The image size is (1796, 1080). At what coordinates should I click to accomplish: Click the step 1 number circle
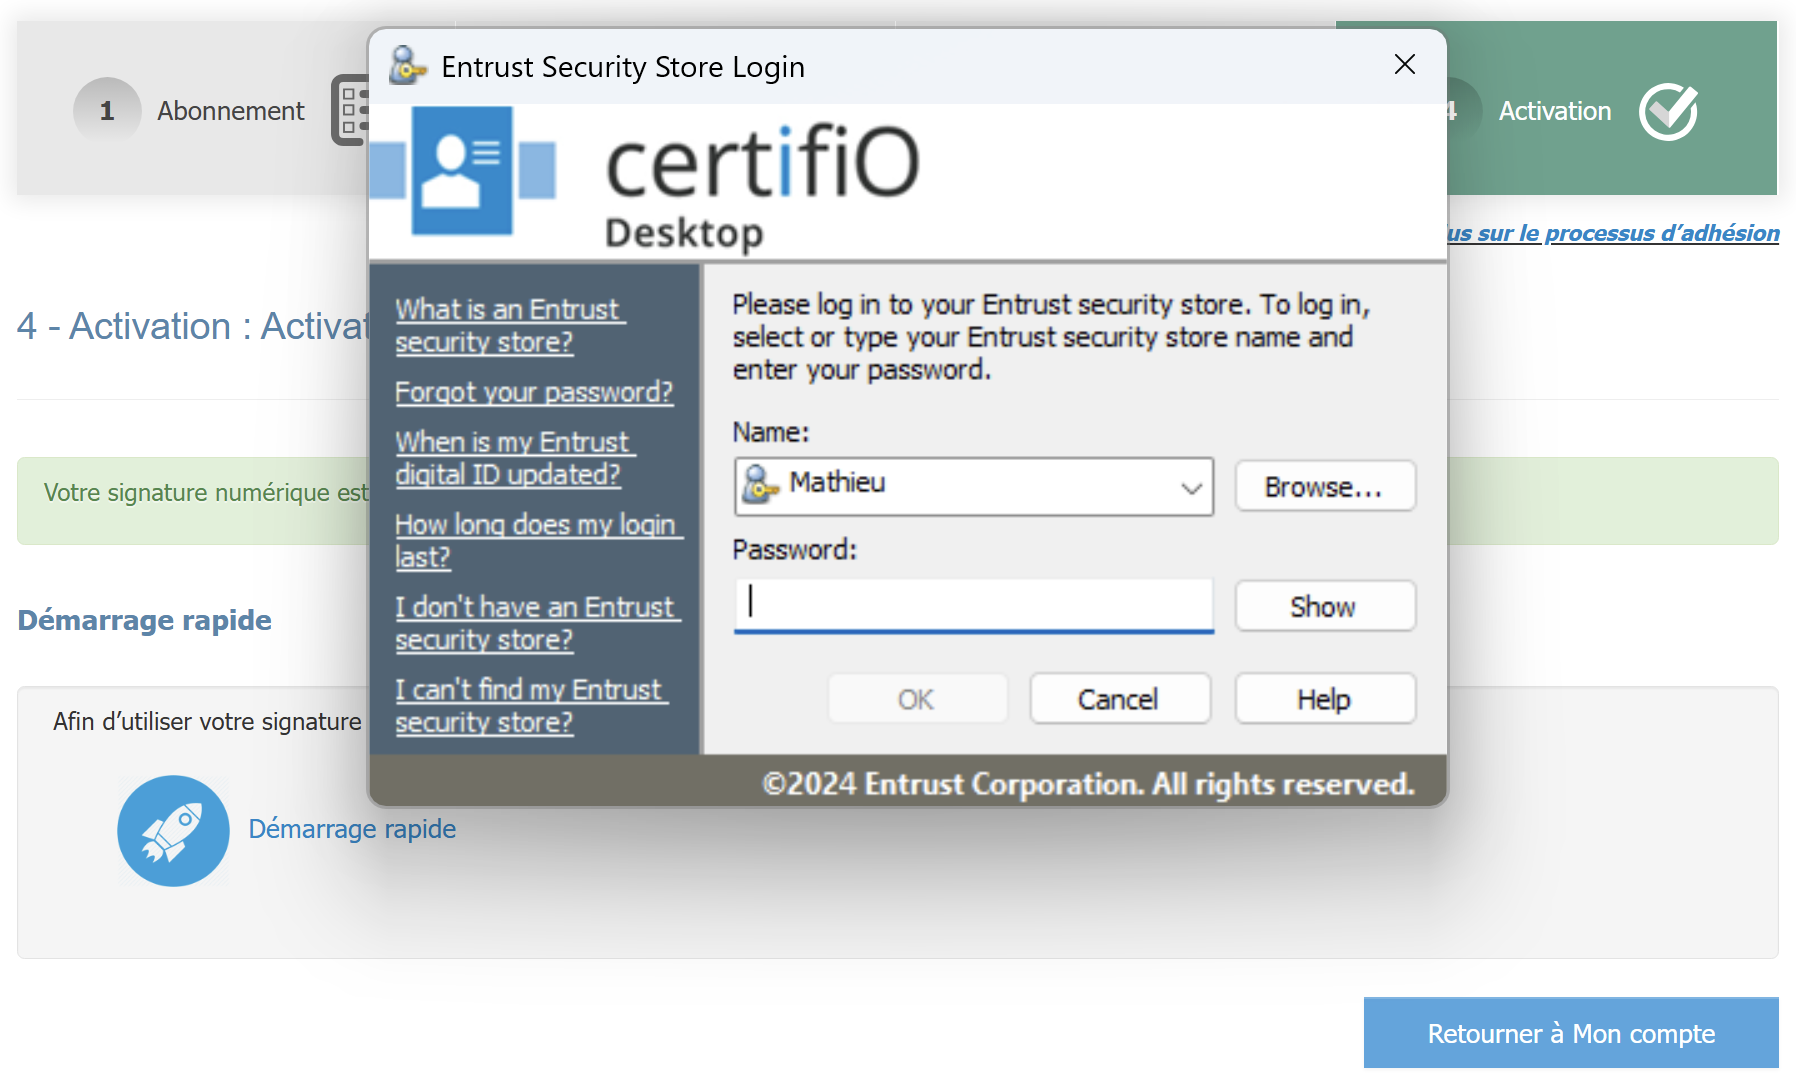pyautogui.click(x=107, y=111)
